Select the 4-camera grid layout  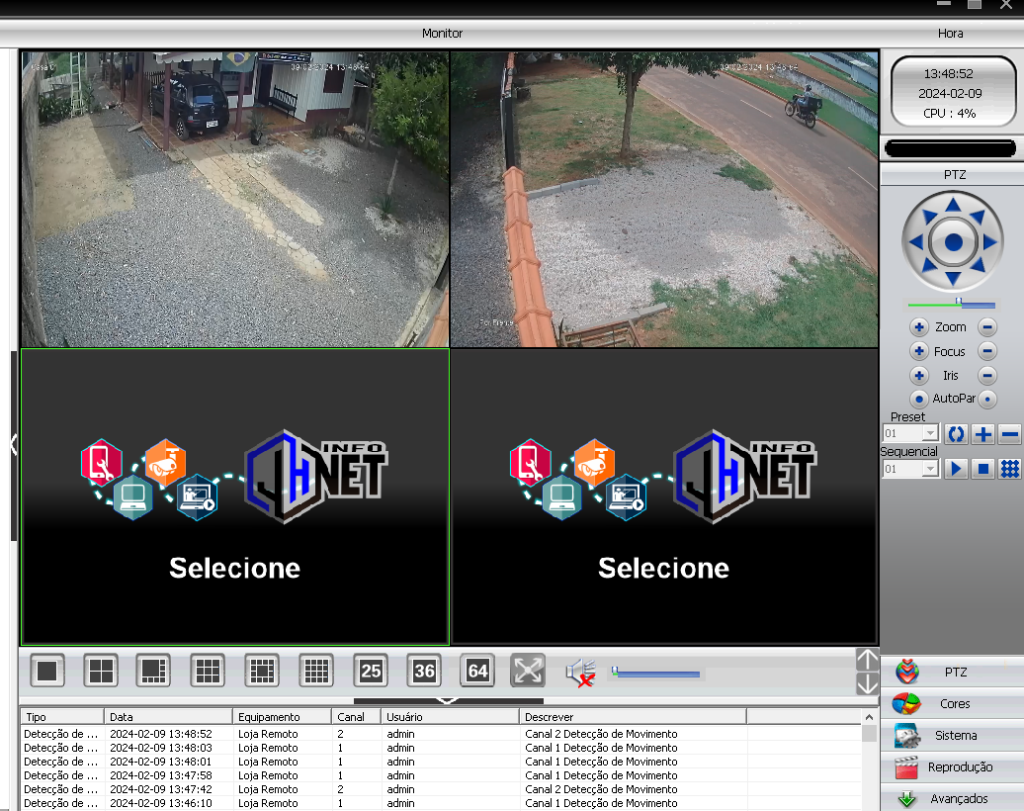click(101, 671)
